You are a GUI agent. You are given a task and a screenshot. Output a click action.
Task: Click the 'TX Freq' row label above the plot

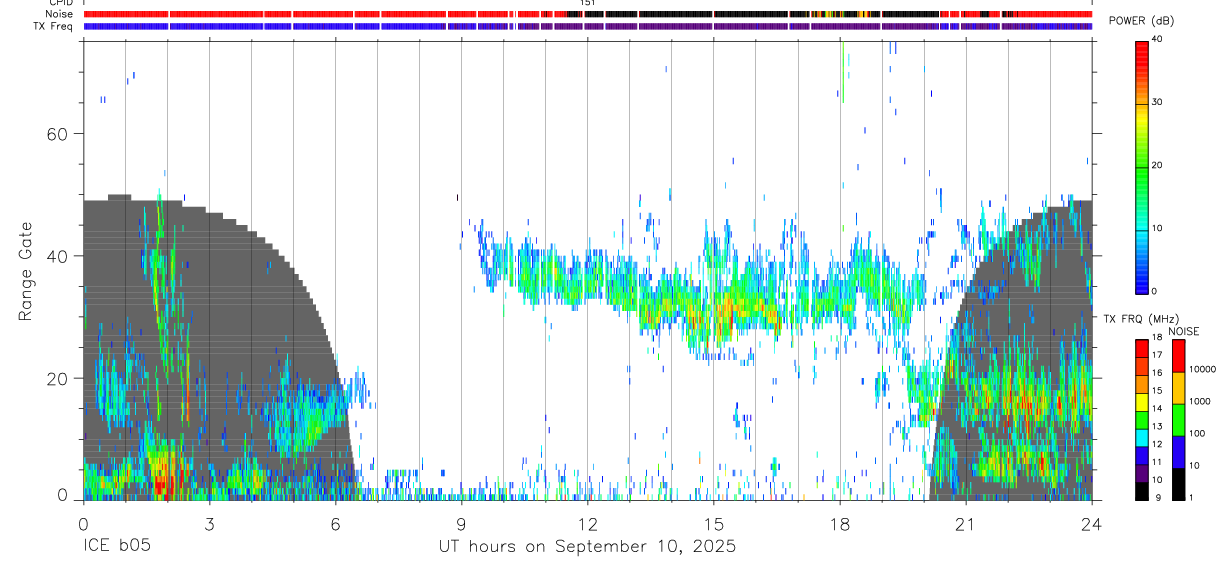(54, 26)
